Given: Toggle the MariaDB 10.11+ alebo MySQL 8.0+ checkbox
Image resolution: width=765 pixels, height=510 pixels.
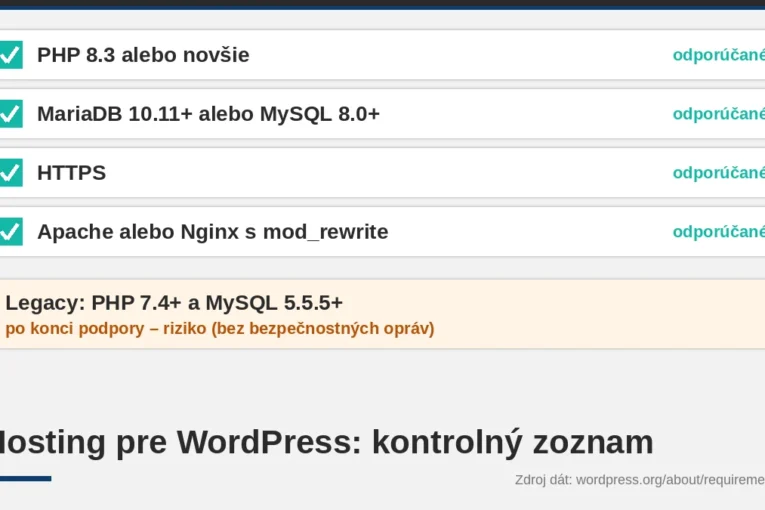Looking at the screenshot, I should 10,114.
